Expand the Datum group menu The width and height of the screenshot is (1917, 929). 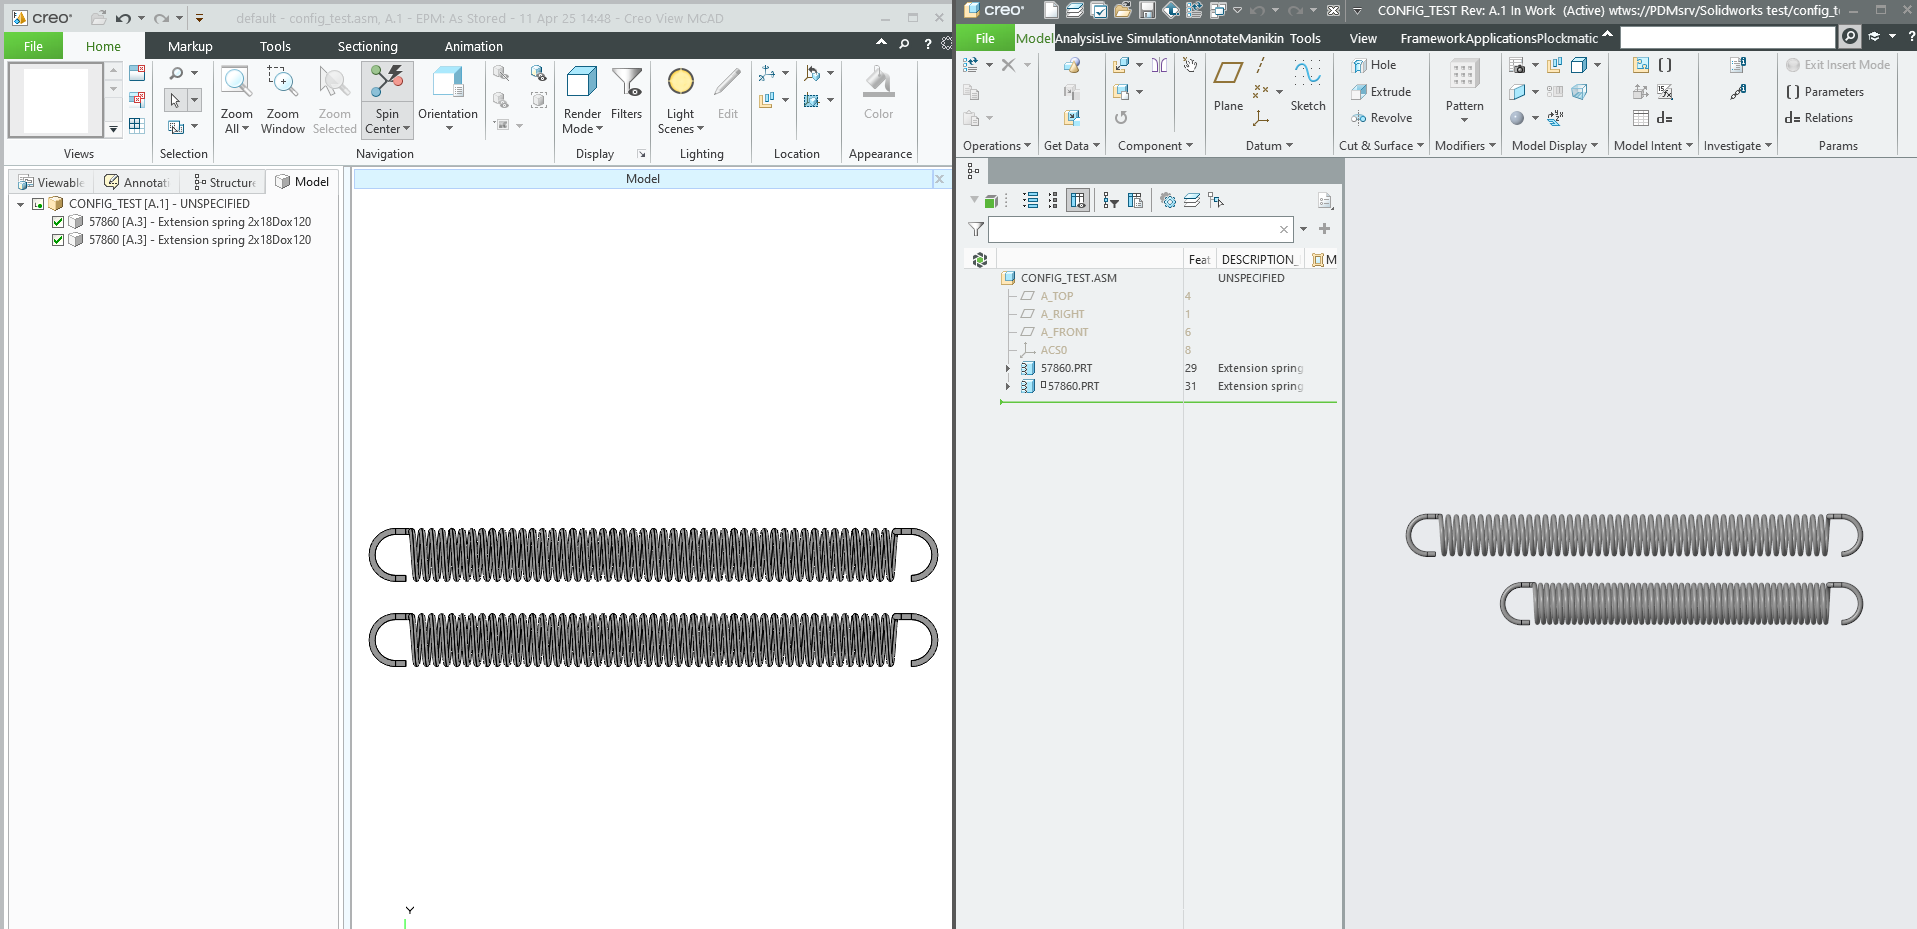click(x=1269, y=146)
